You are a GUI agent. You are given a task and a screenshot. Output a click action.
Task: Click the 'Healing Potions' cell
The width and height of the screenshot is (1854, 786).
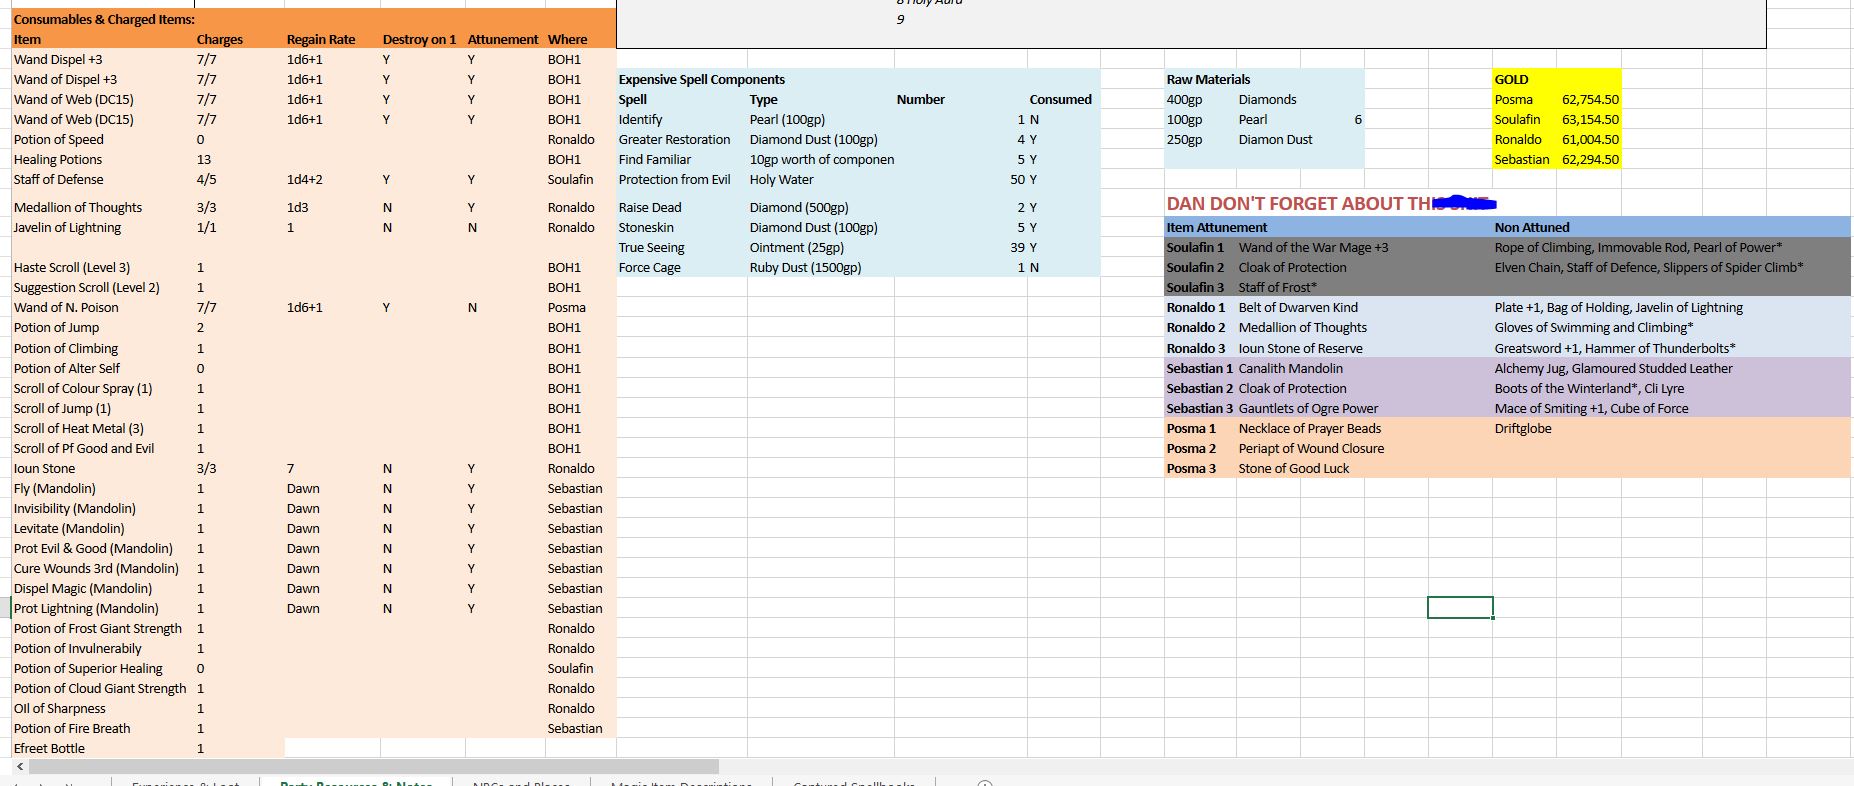point(58,159)
